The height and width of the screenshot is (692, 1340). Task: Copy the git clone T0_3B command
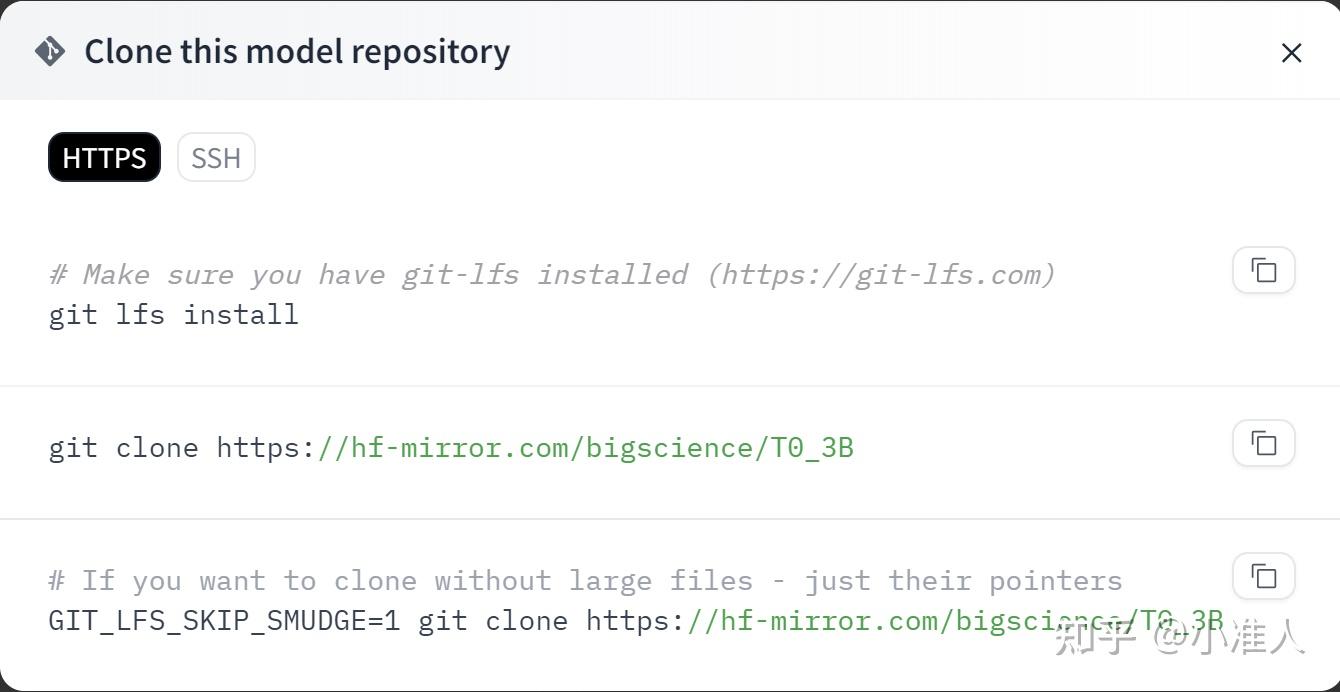pos(1263,443)
